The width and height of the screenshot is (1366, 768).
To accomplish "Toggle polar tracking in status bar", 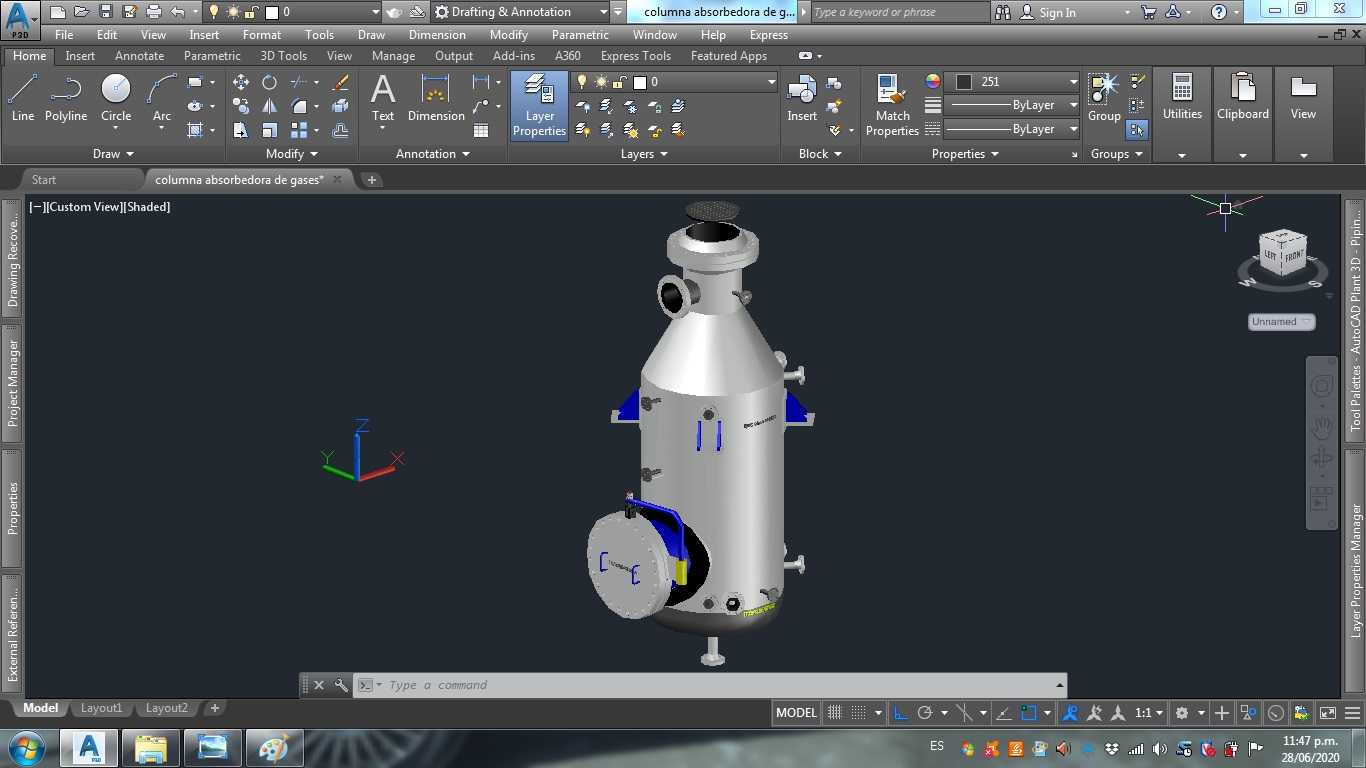I will click(925, 713).
